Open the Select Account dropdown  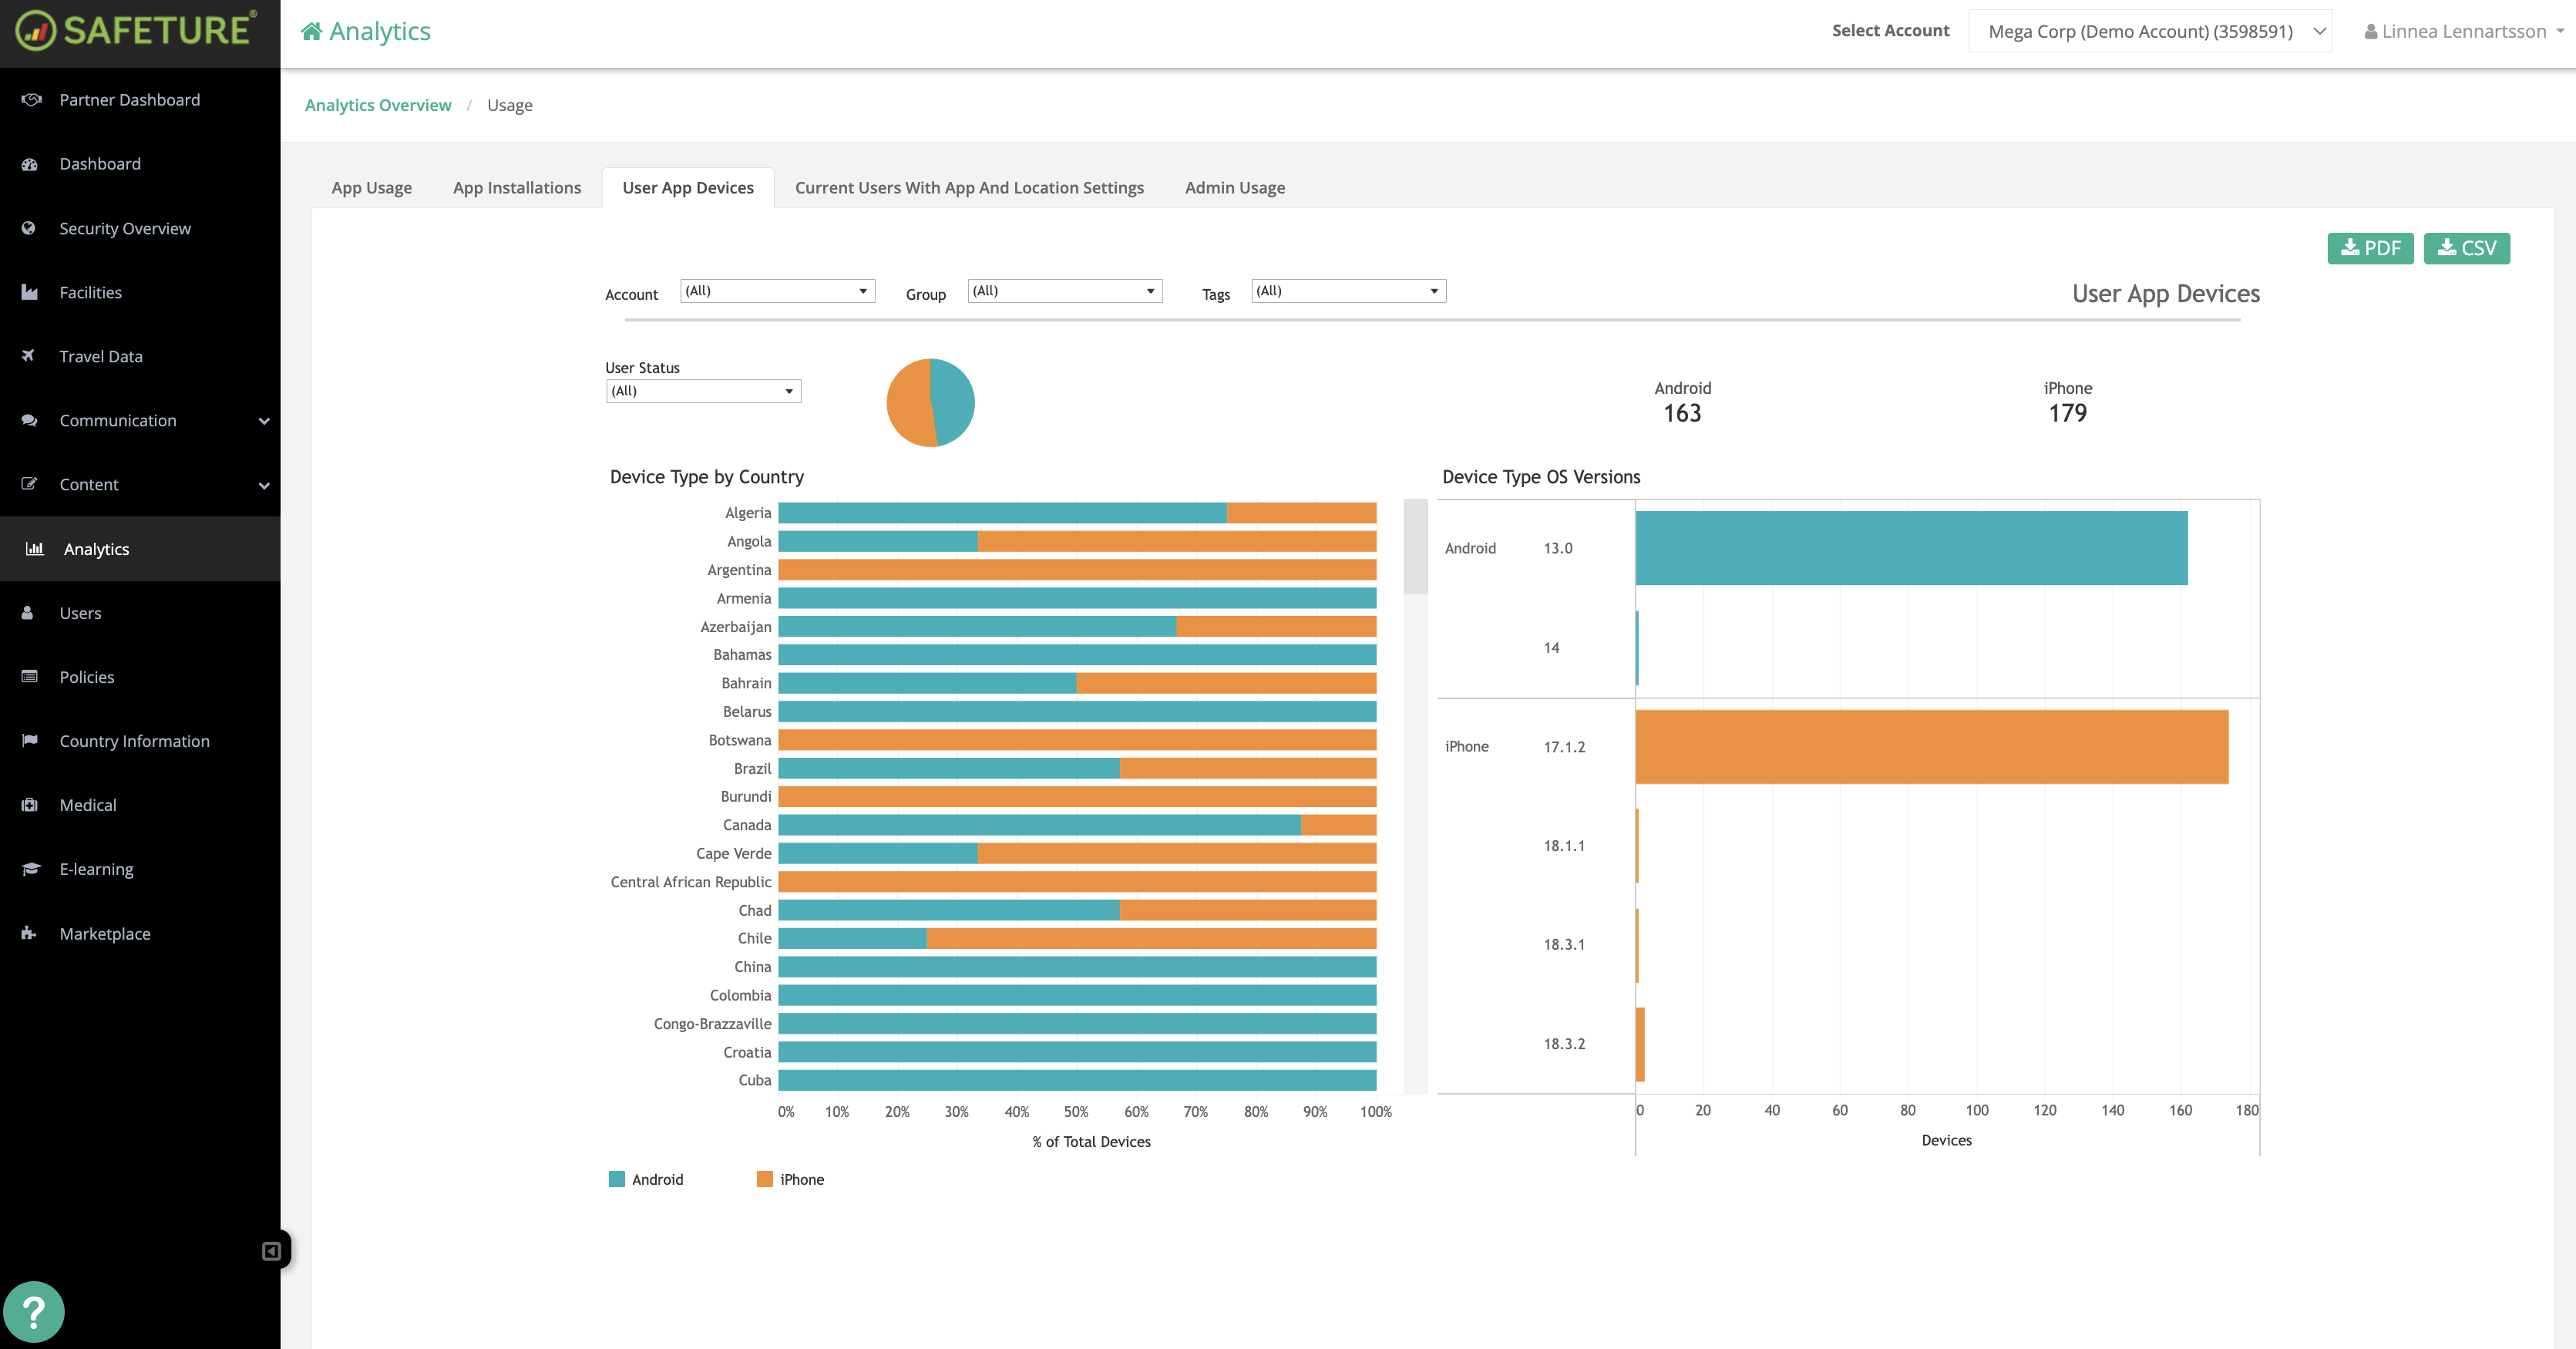coord(2149,31)
